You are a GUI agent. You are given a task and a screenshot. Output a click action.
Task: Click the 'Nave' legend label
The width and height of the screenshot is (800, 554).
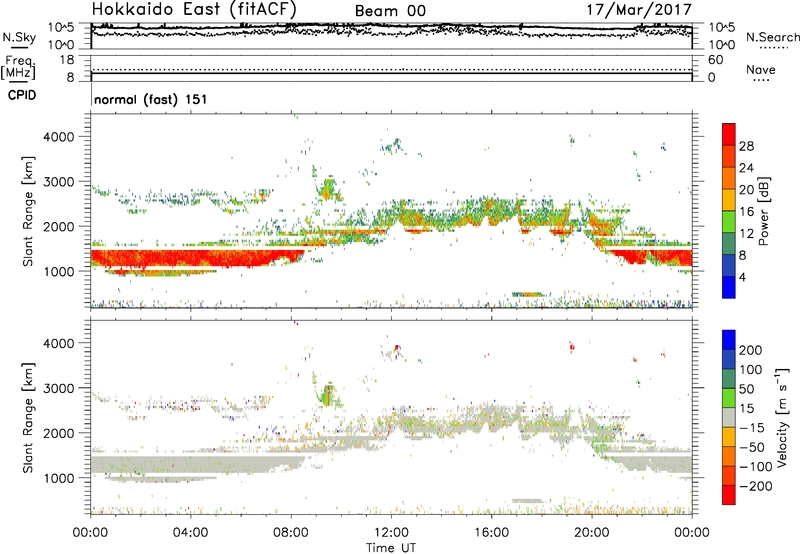[761, 70]
